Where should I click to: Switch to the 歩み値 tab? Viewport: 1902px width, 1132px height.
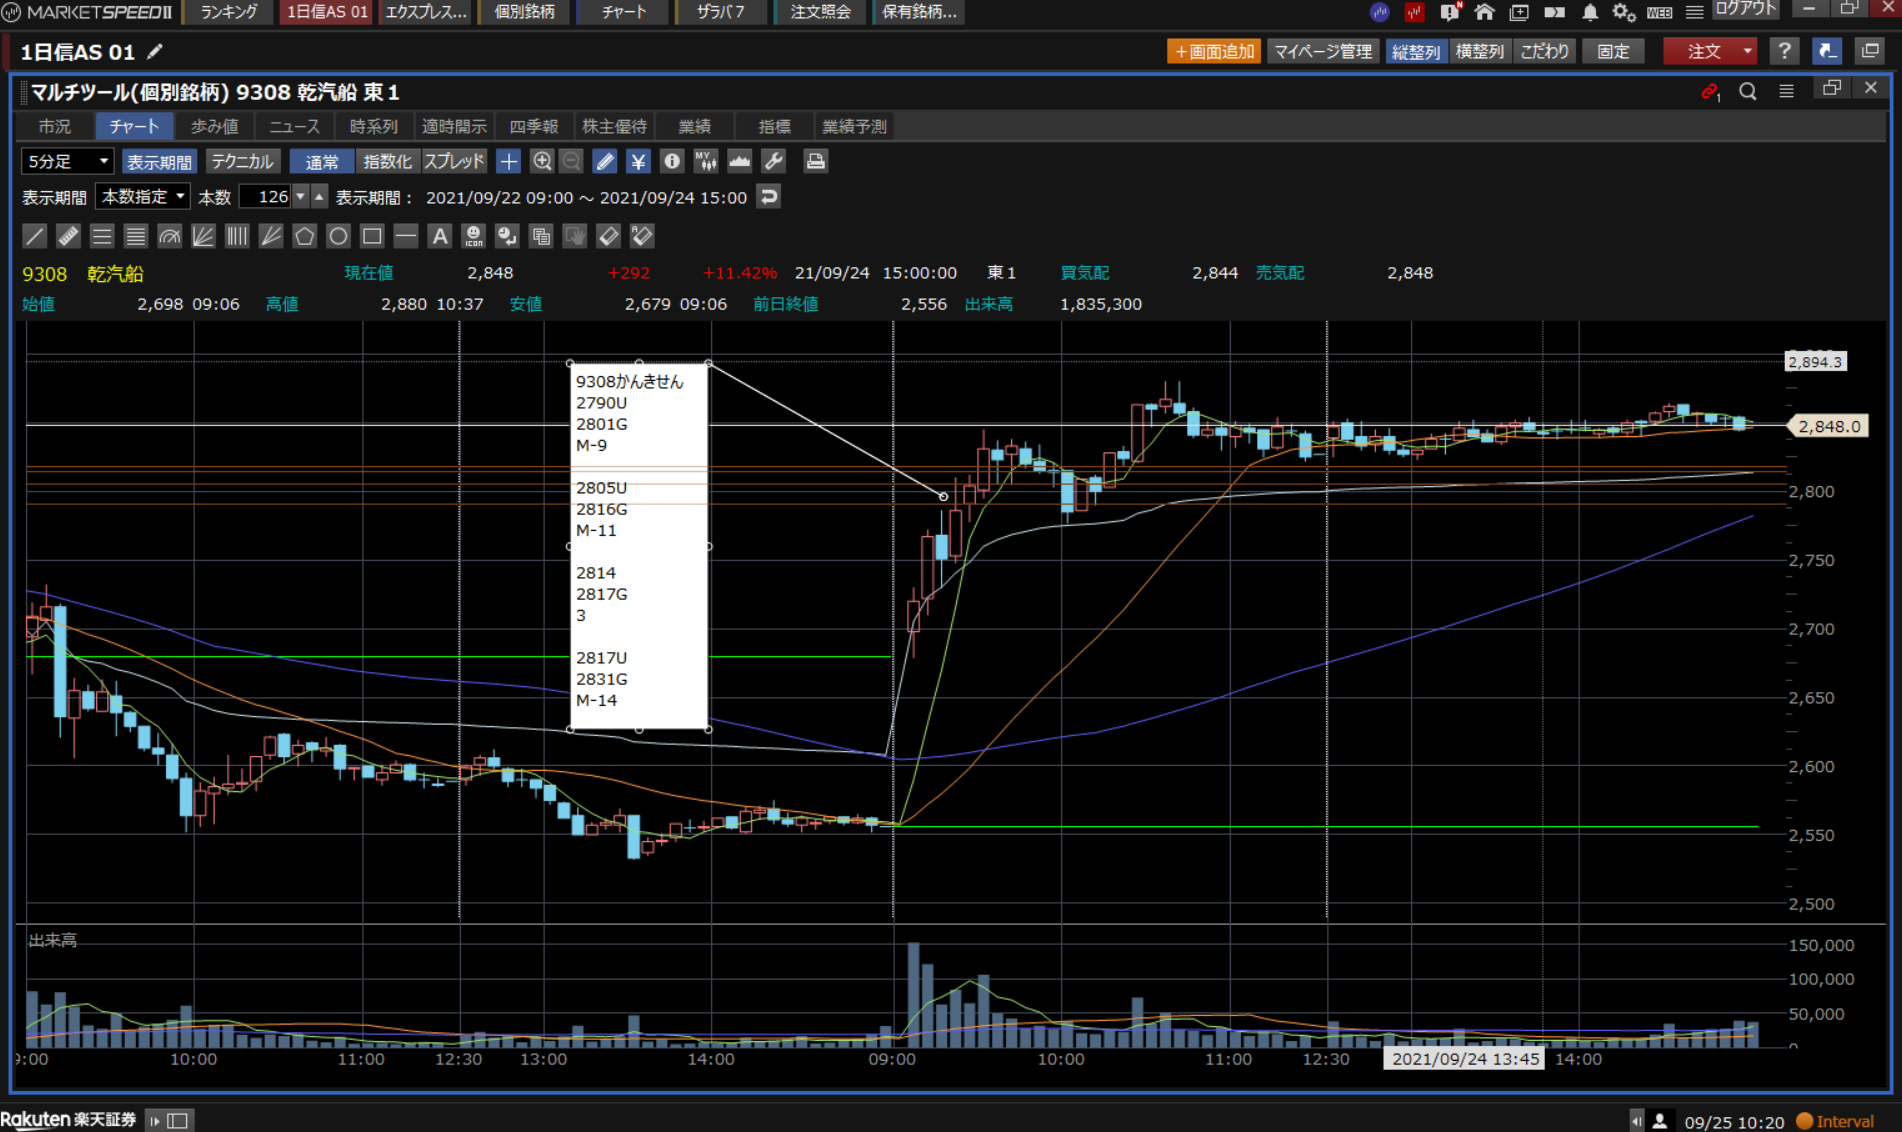214,126
